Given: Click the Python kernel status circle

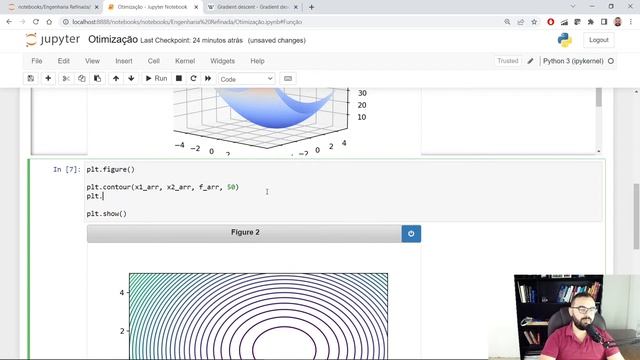Looking at the screenshot, I should [x=611, y=61].
